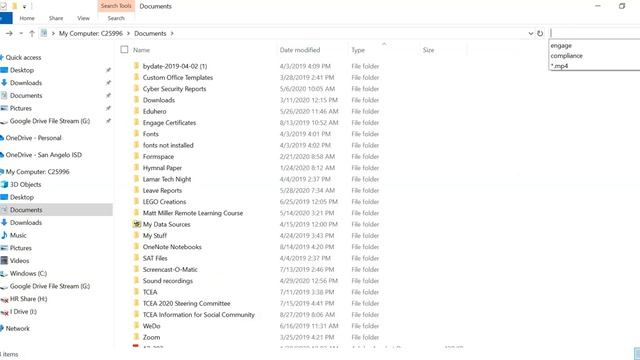Image resolution: width=640 pixels, height=360 pixels.
Task: Select WeDo folder icon
Action: 136,326
